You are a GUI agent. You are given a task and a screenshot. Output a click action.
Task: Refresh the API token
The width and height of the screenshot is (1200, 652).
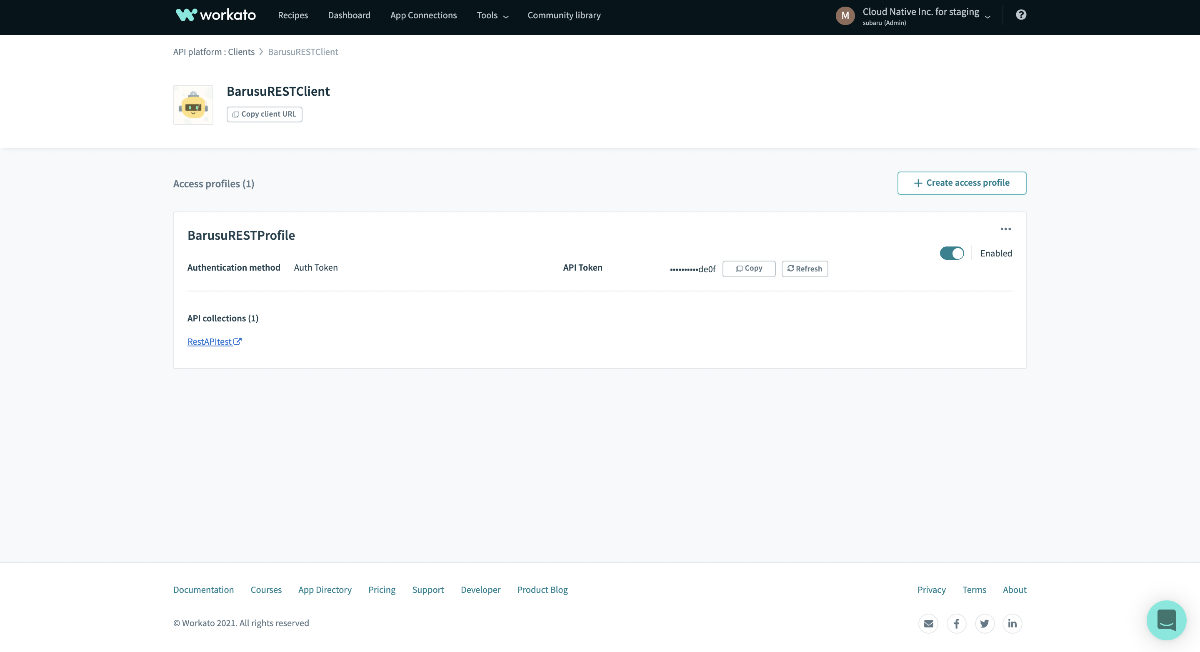(805, 269)
